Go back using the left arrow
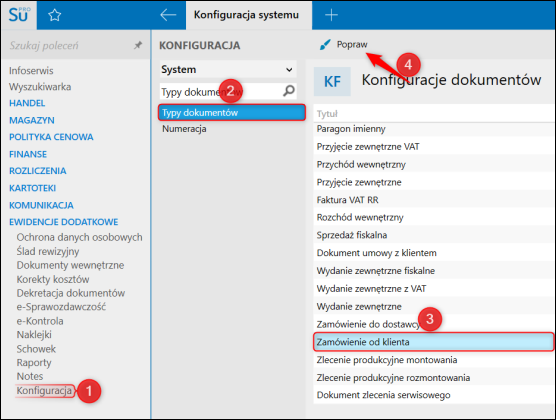 coord(168,15)
